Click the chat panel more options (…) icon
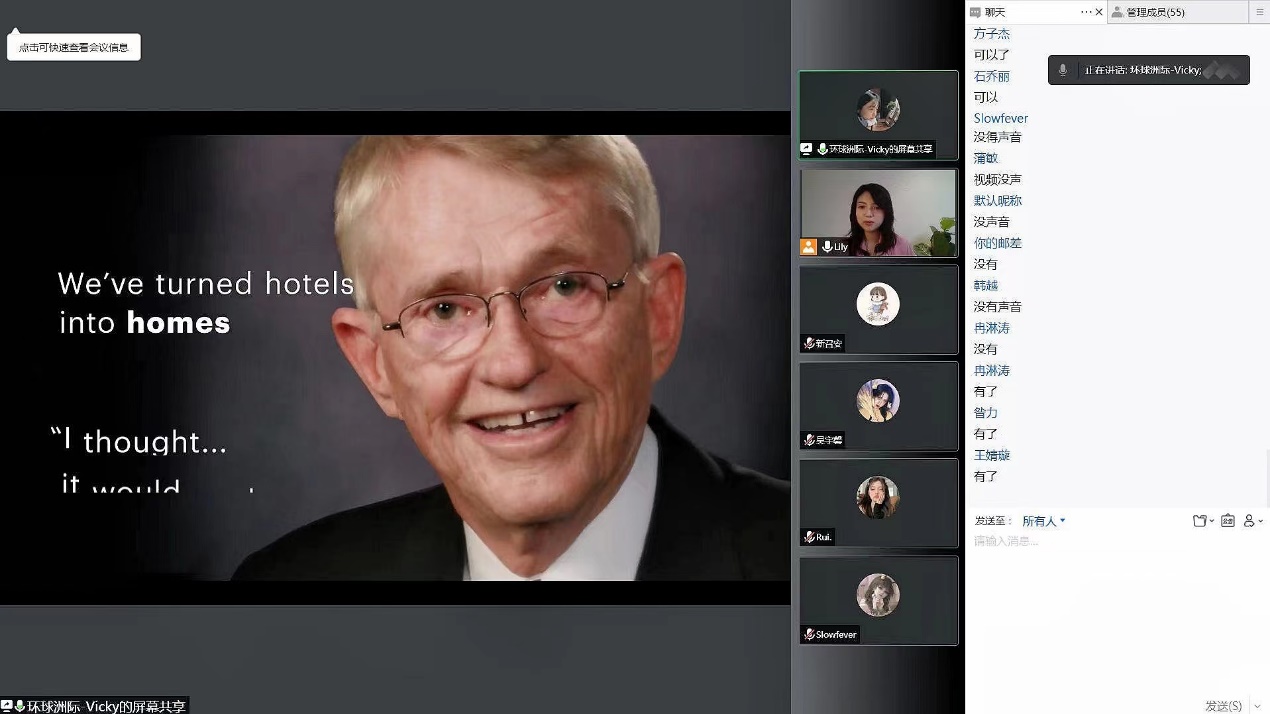This screenshot has height=714, width=1270. click(x=1087, y=12)
